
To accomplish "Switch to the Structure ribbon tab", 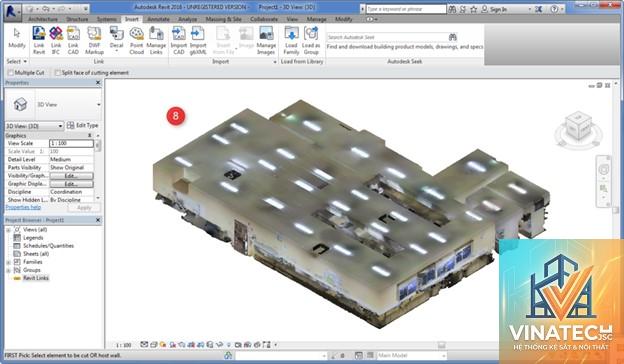I will [x=77, y=19].
